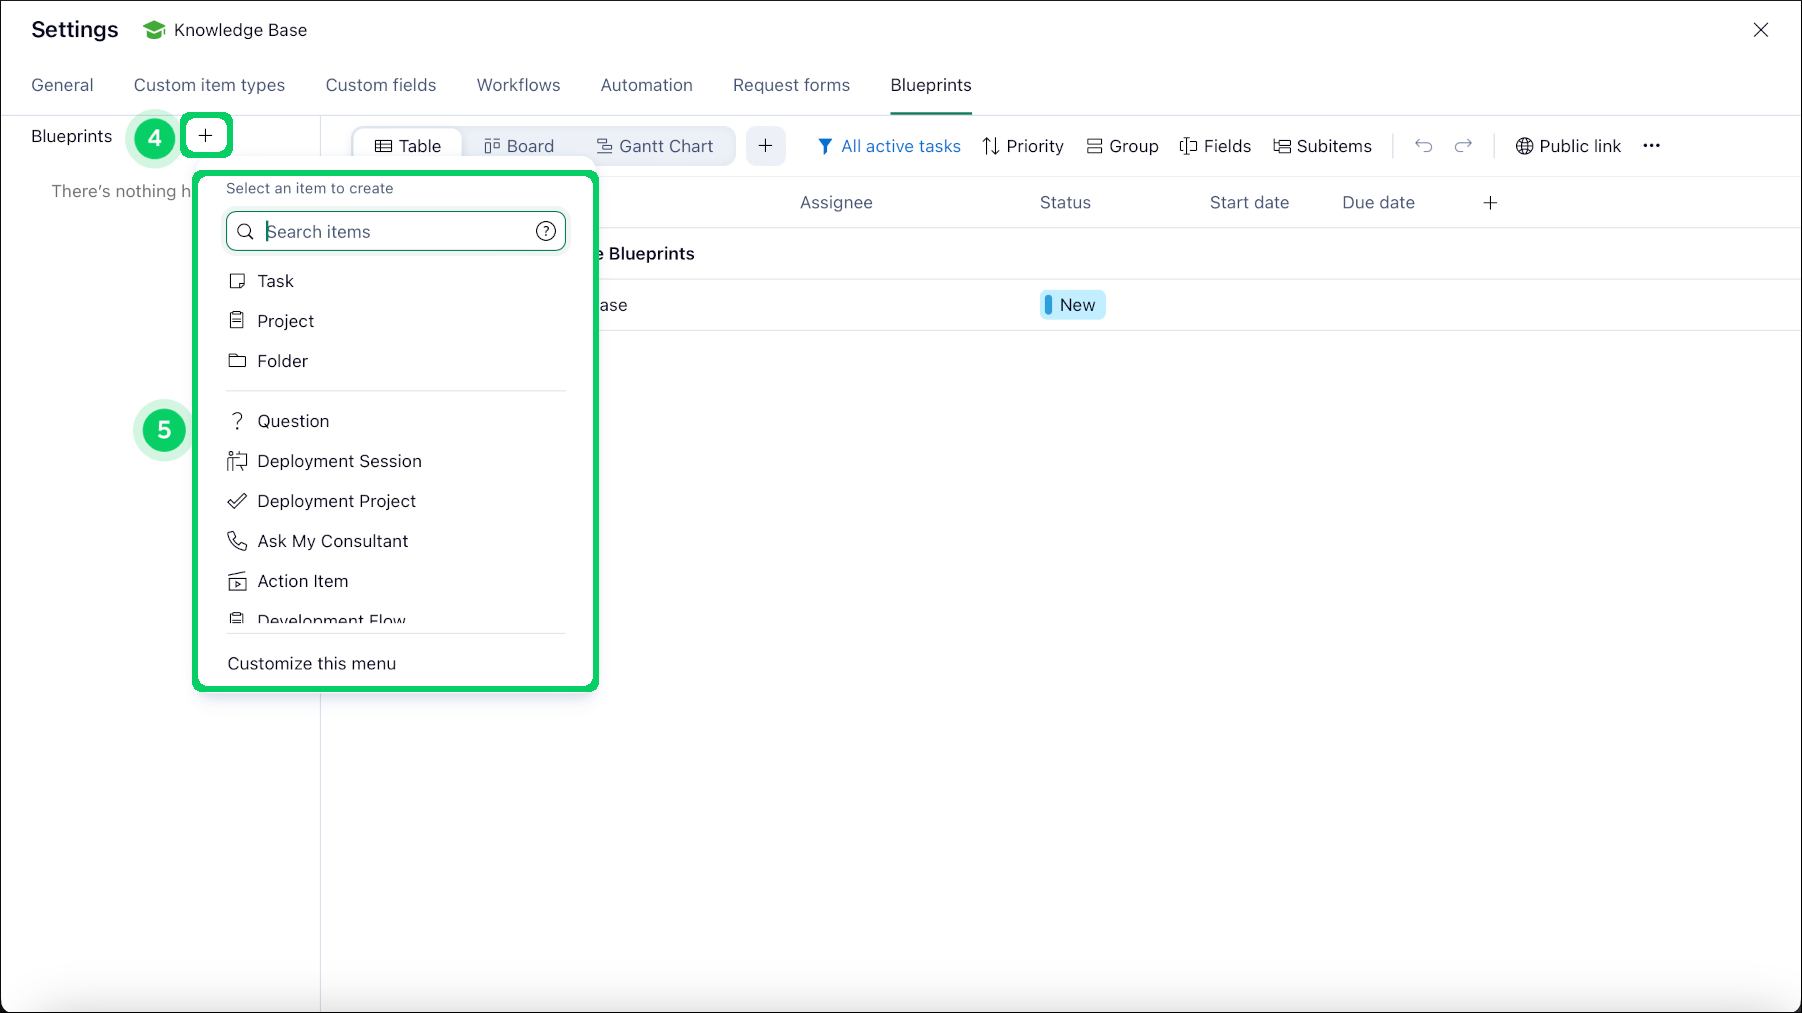This screenshot has width=1802, height=1013.
Task: Click the undo arrow icon
Action: [x=1423, y=146]
